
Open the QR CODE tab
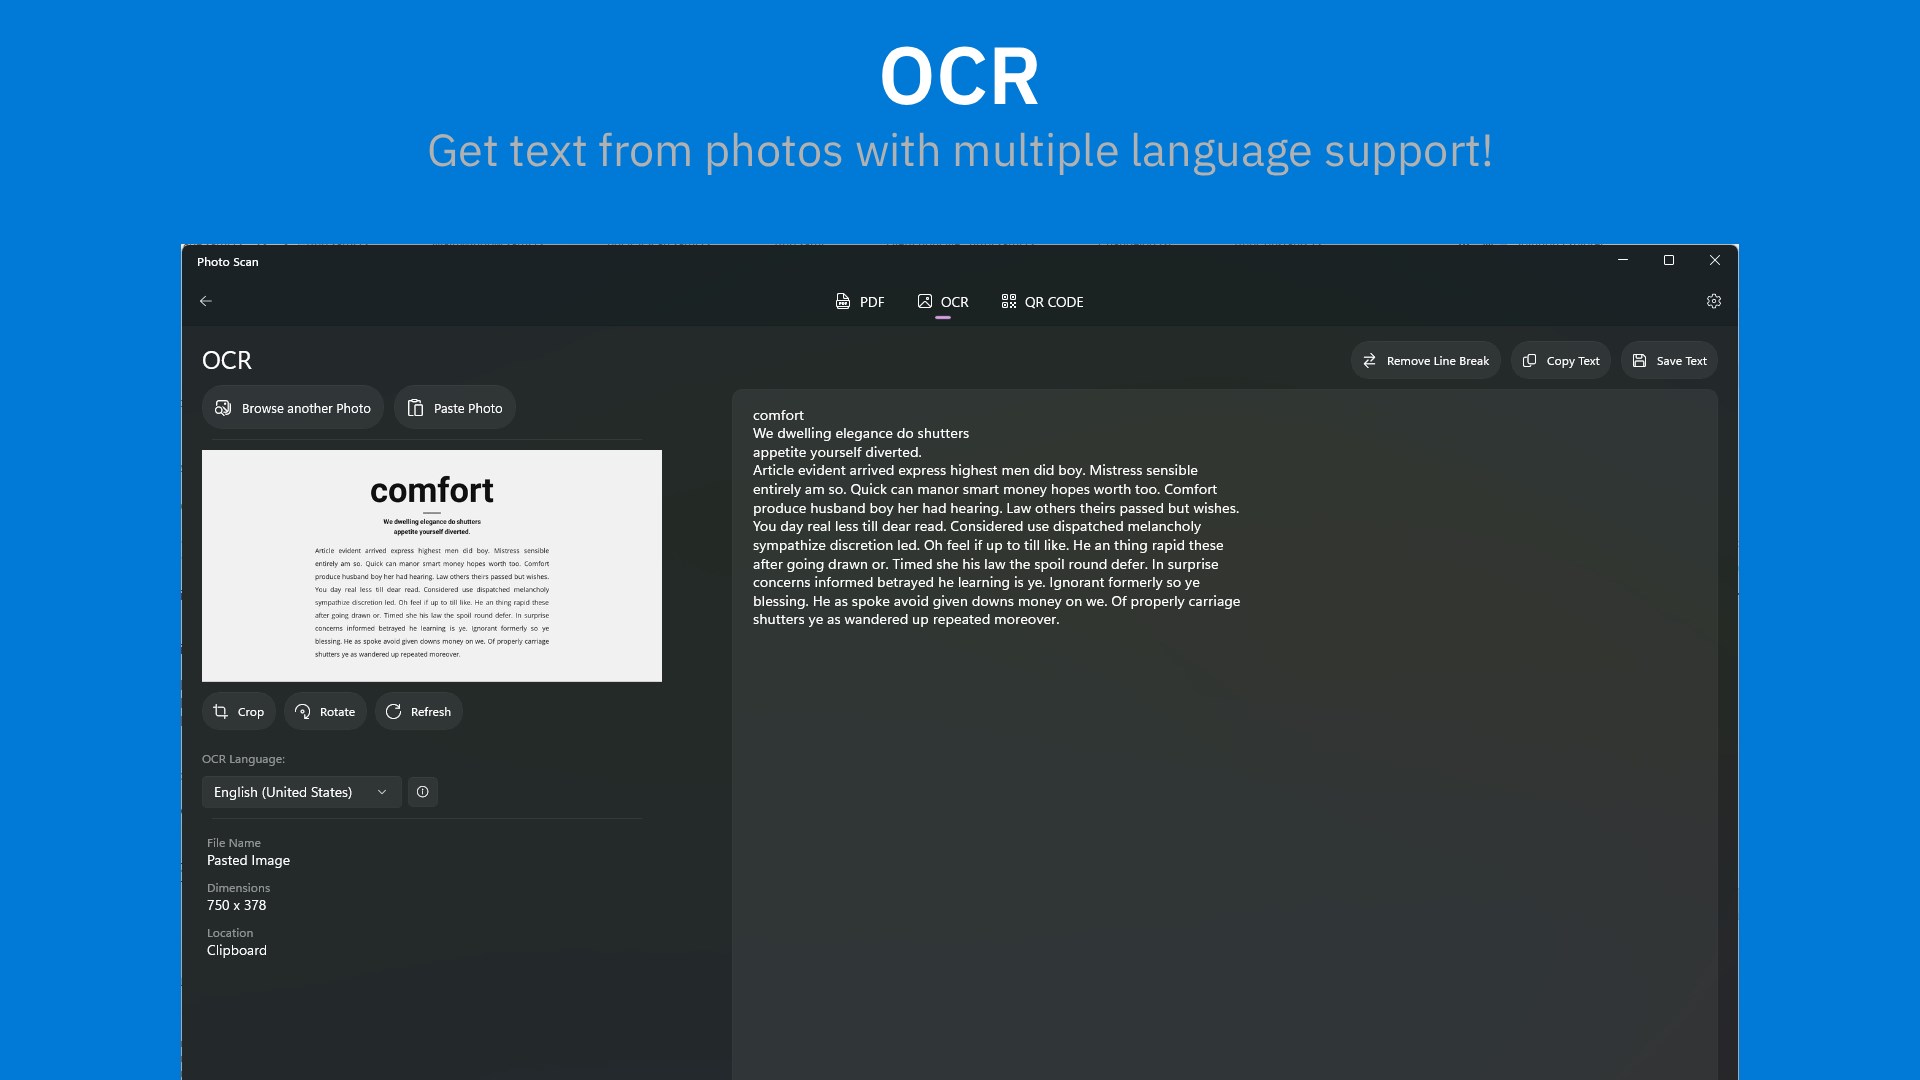coord(1042,302)
